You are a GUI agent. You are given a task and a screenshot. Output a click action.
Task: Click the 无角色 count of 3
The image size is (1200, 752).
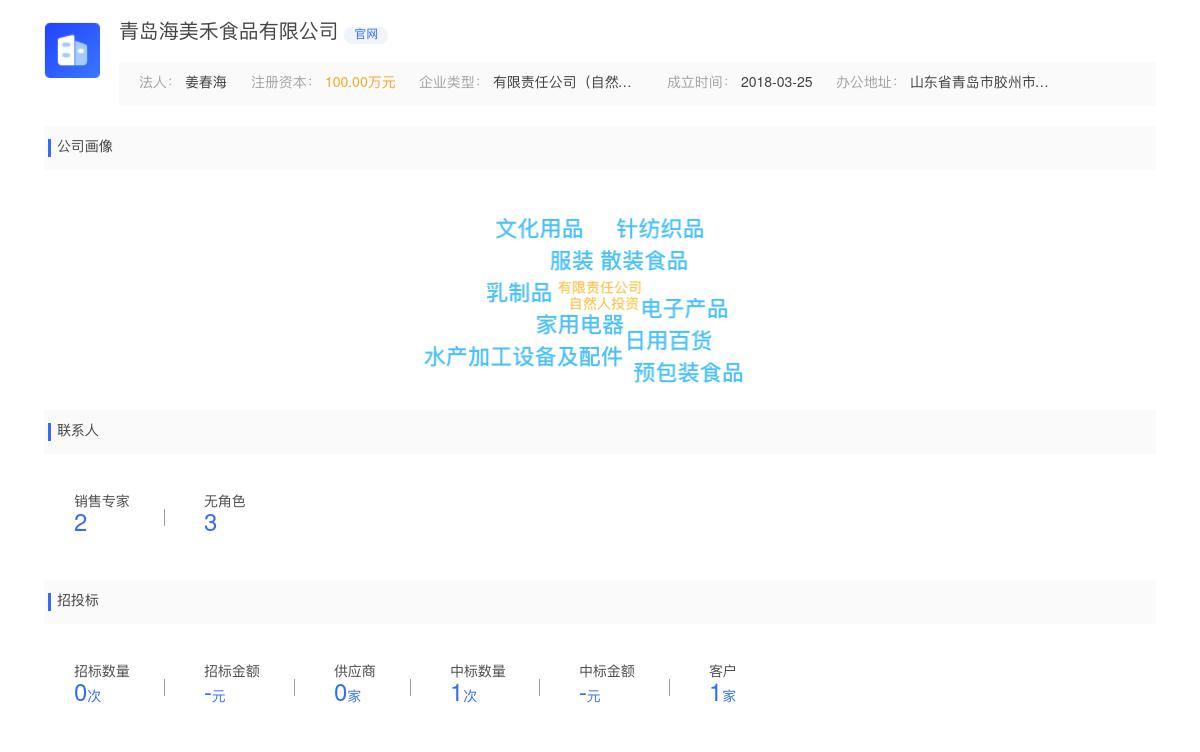coord(210,523)
